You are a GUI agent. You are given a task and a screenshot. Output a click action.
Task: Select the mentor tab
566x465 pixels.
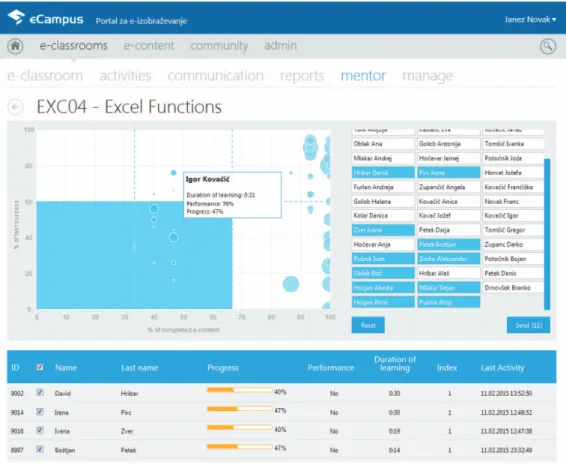(x=363, y=75)
